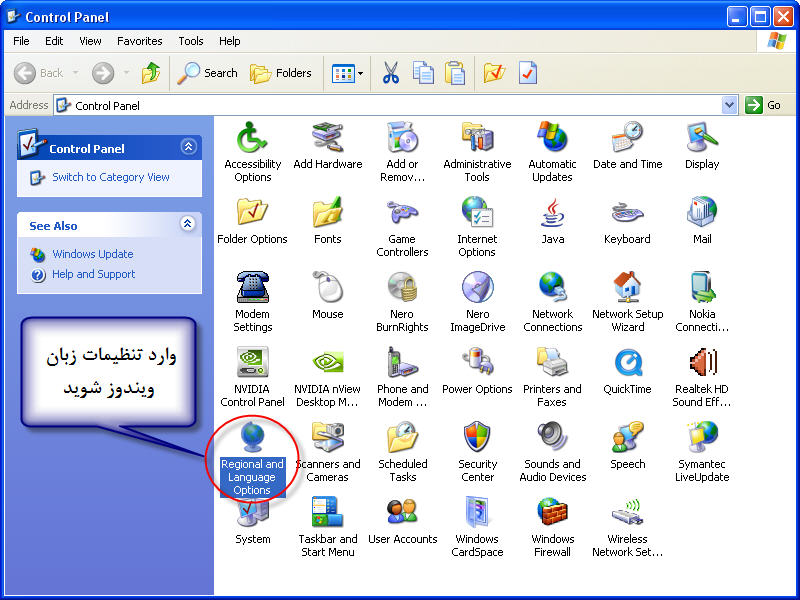Click the Go button
Viewport: 800px width, 600px height.
click(x=763, y=105)
